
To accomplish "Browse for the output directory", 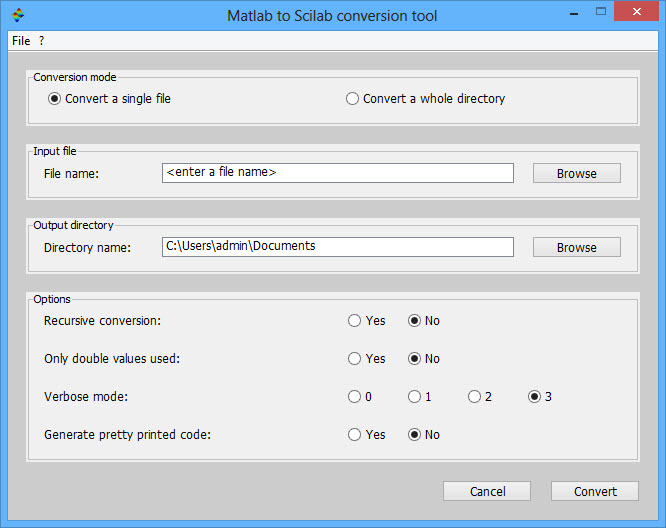I will pyautogui.click(x=577, y=247).
